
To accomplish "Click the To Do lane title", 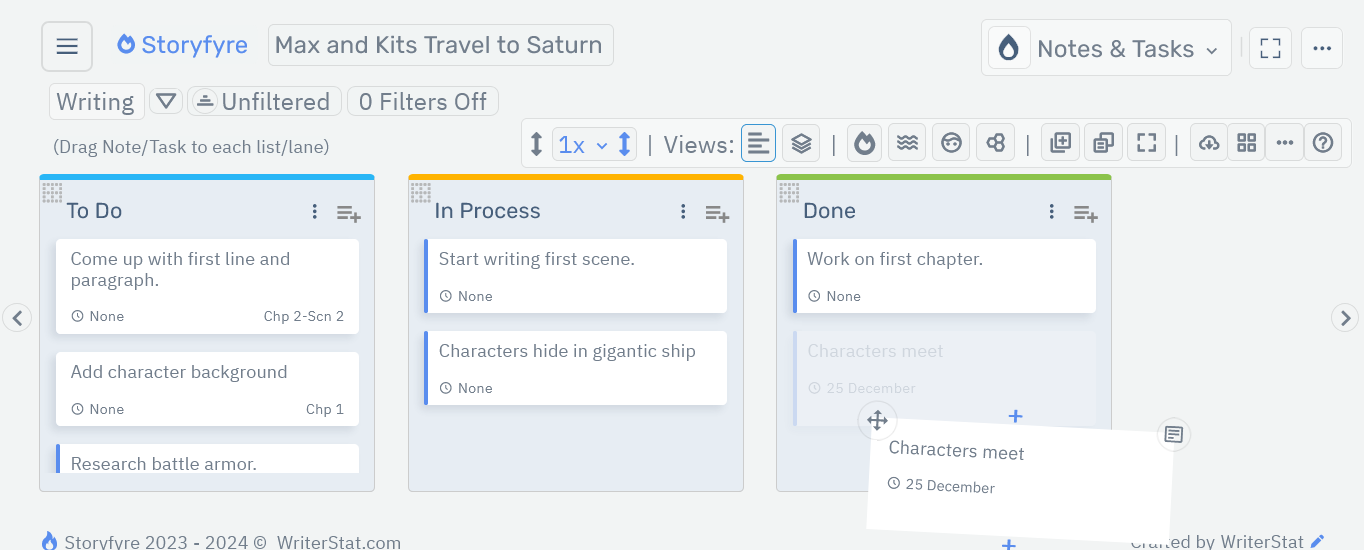I will pyautogui.click(x=94, y=211).
